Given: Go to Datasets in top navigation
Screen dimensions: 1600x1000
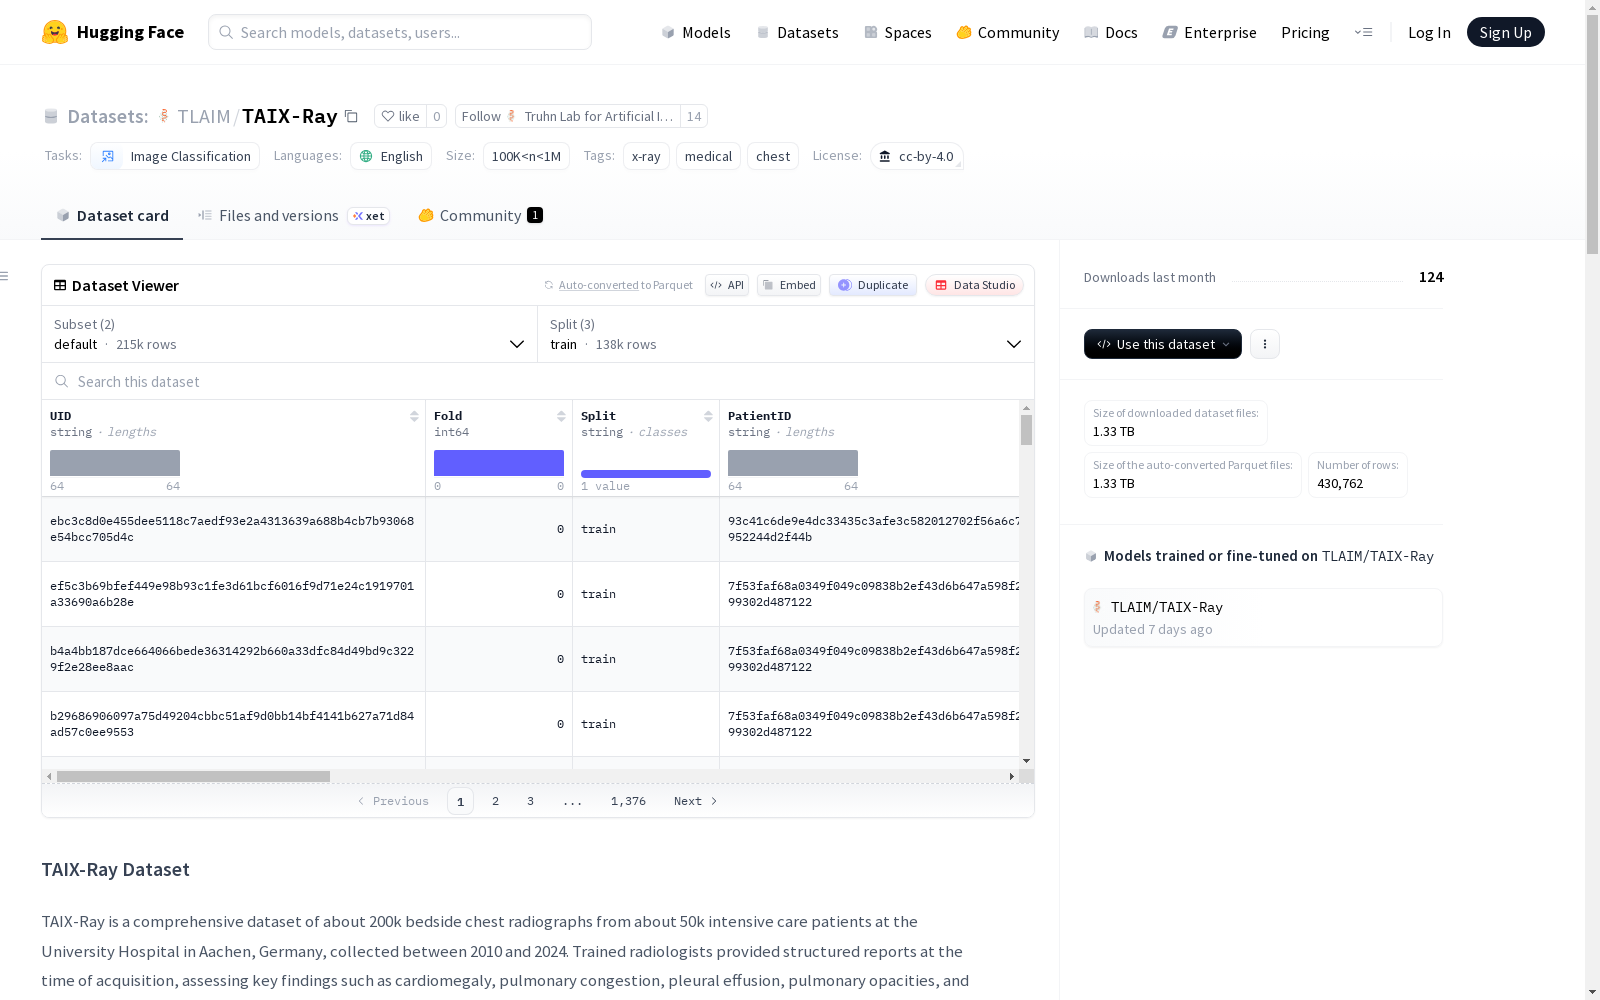Looking at the screenshot, I should pos(797,32).
